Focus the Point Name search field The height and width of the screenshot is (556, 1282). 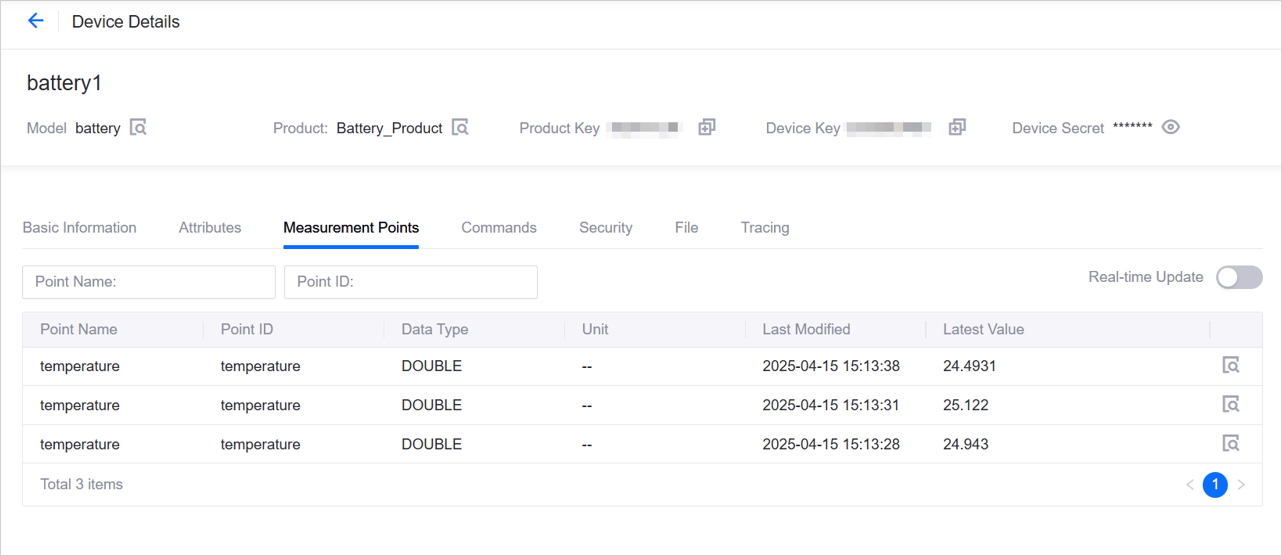click(149, 282)
